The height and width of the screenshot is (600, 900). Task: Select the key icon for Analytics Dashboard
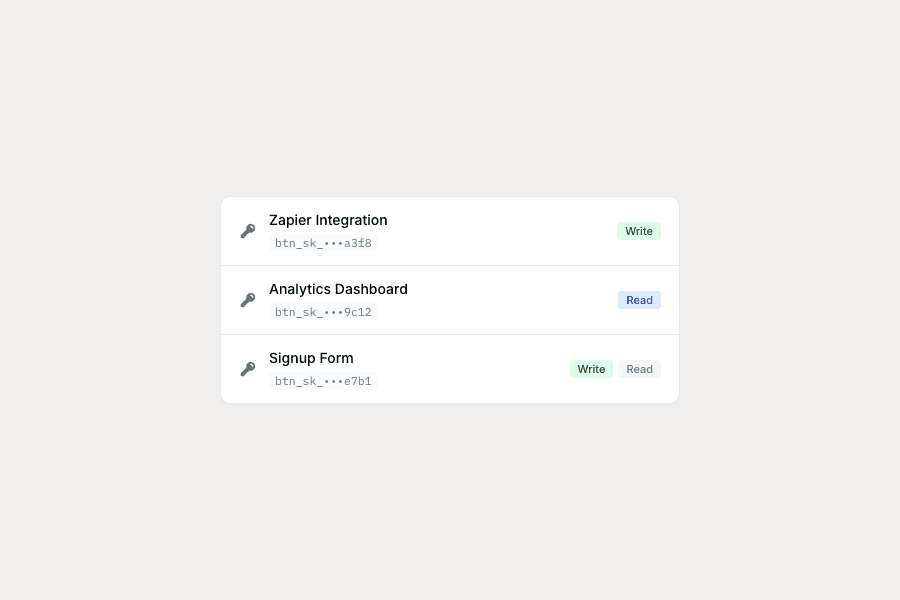point(247,299)
